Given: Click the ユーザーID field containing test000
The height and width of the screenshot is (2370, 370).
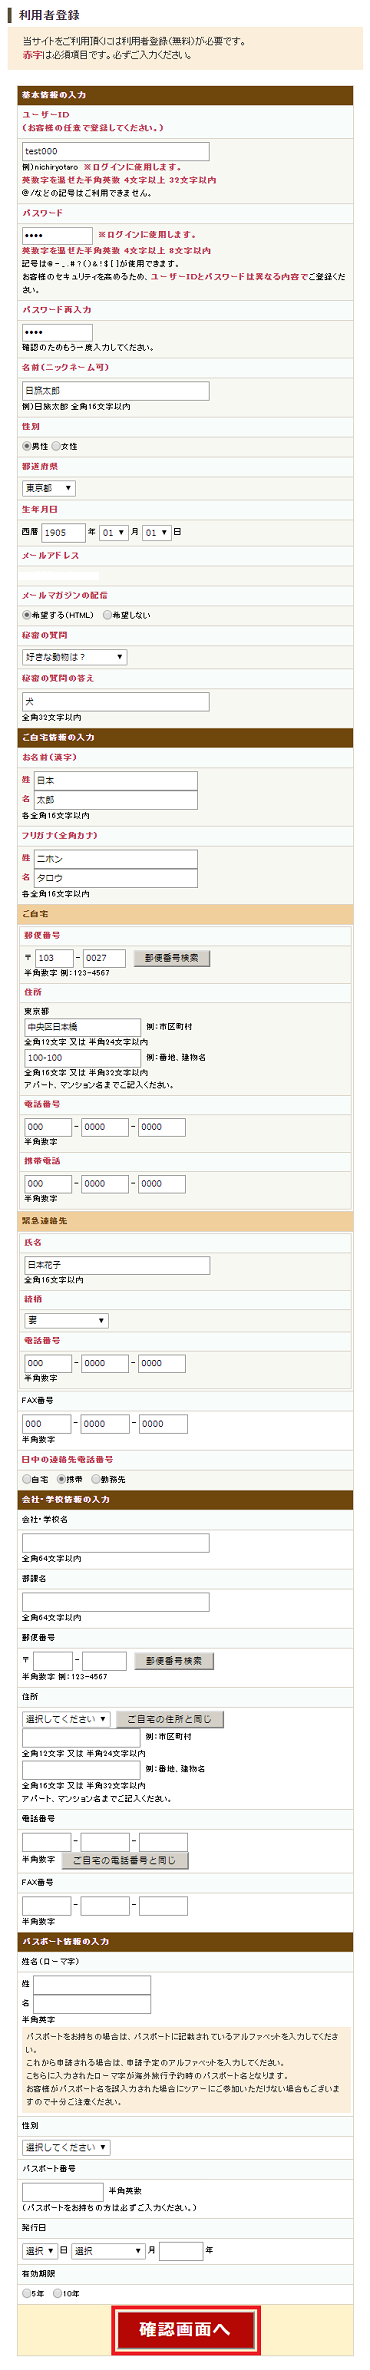Looking at the screenshot, I should click(x=116, y=151).
